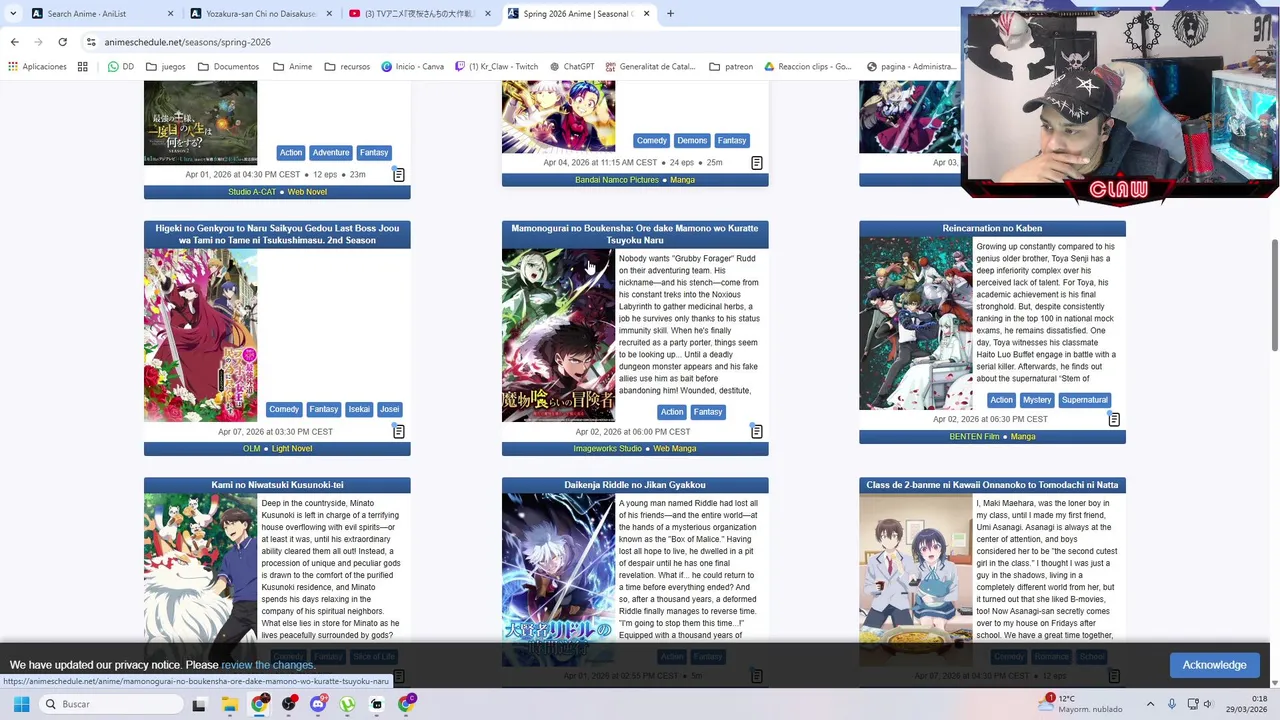Viewport: 1280px width, 720px height.
Task: Open Task View in the taskbar
Action: coord(198,704)
